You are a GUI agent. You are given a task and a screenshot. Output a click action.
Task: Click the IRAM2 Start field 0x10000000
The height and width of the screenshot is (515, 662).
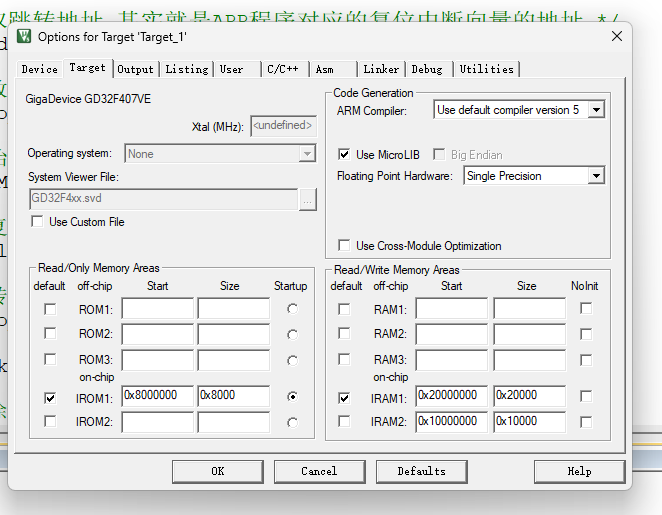pos(452,422)
